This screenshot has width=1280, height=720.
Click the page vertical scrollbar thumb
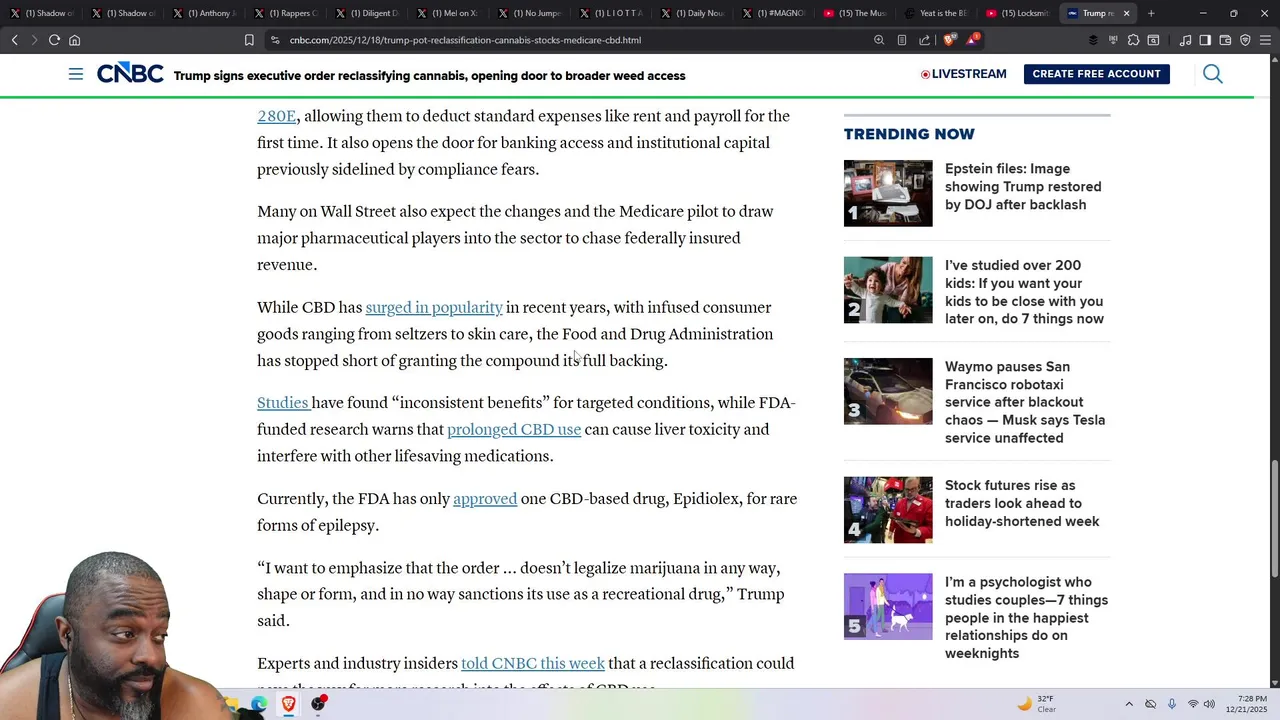click(1274, 518)
